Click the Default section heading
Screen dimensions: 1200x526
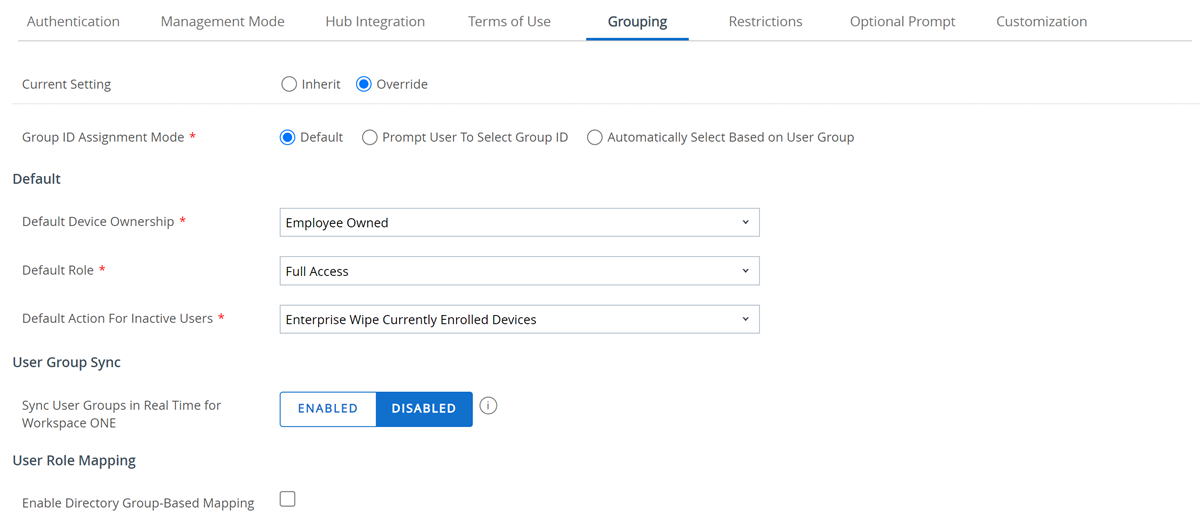pos(36,178)
